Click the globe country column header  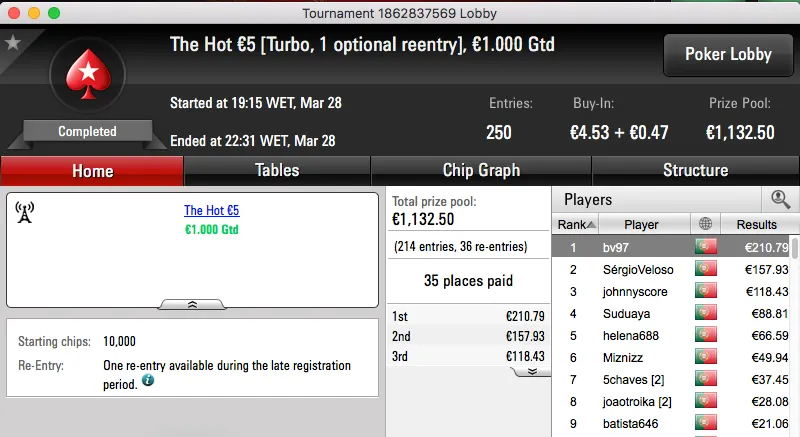706,225
